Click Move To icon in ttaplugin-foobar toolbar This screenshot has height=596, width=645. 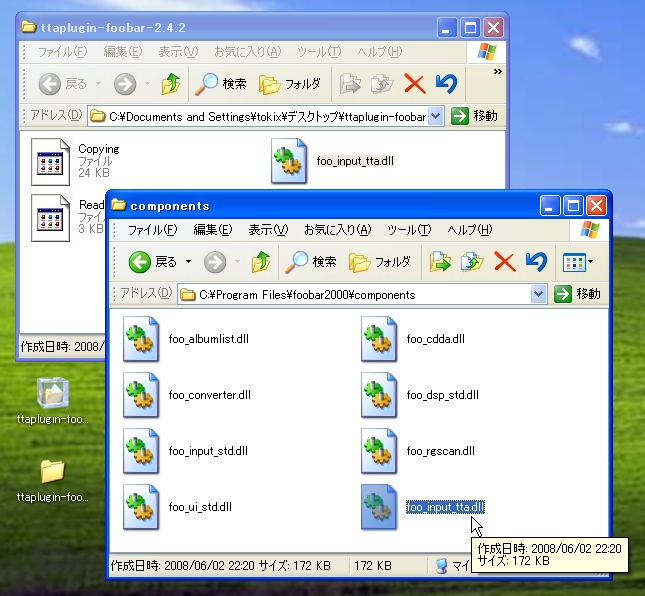(x=350, y=84)
